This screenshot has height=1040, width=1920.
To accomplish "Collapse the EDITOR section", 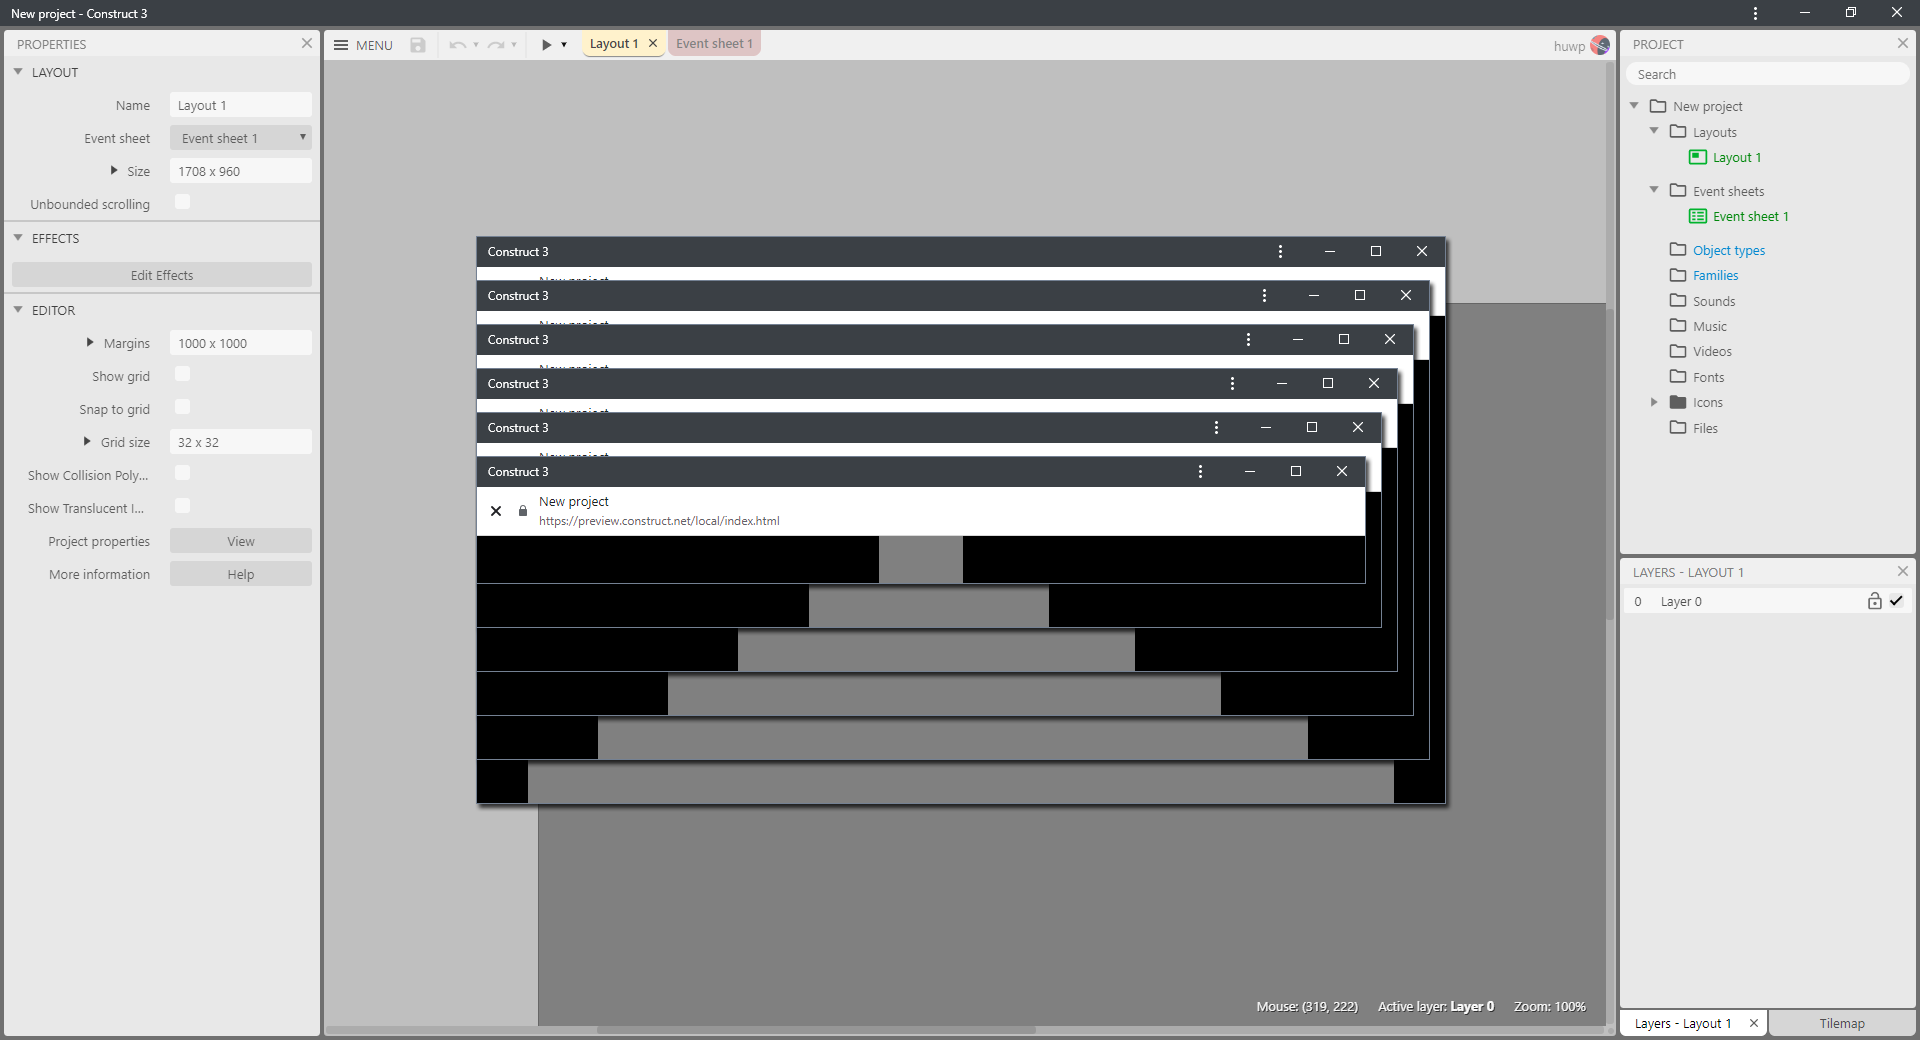I will point(18,310).
